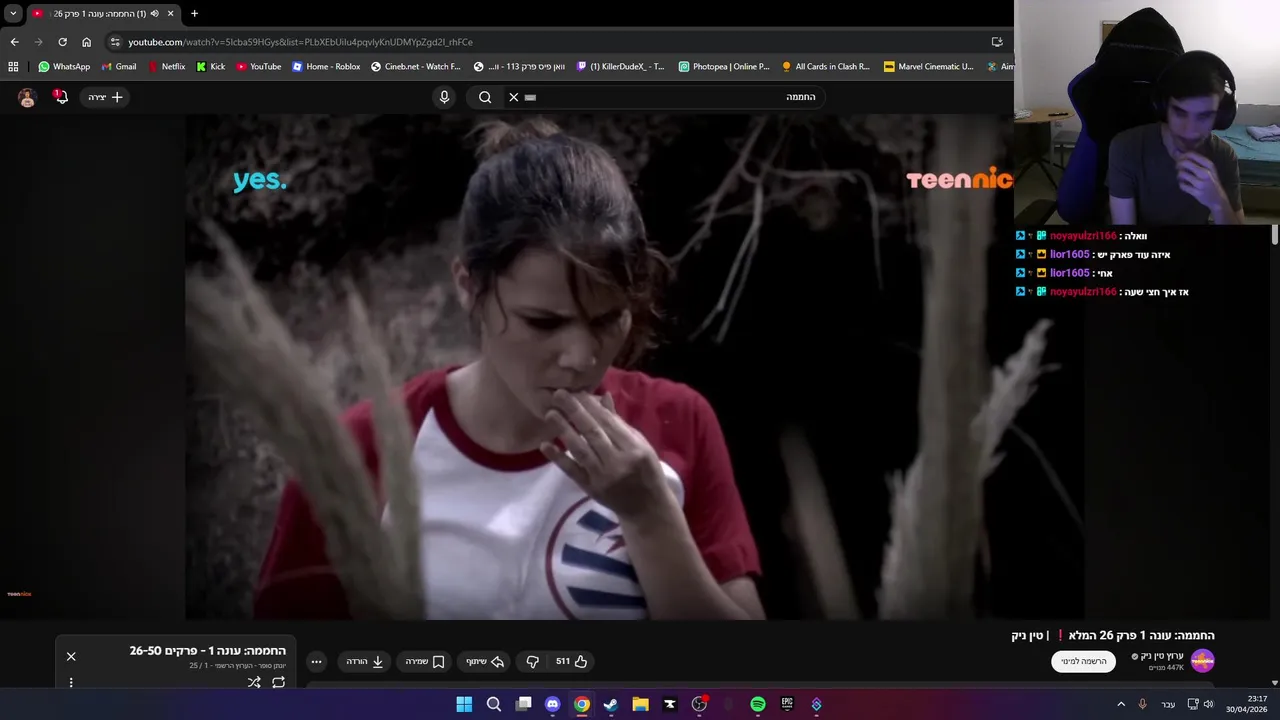The image size is (1280, 720).
Task: Click the address bar URL
Action: tap(300, 42)
